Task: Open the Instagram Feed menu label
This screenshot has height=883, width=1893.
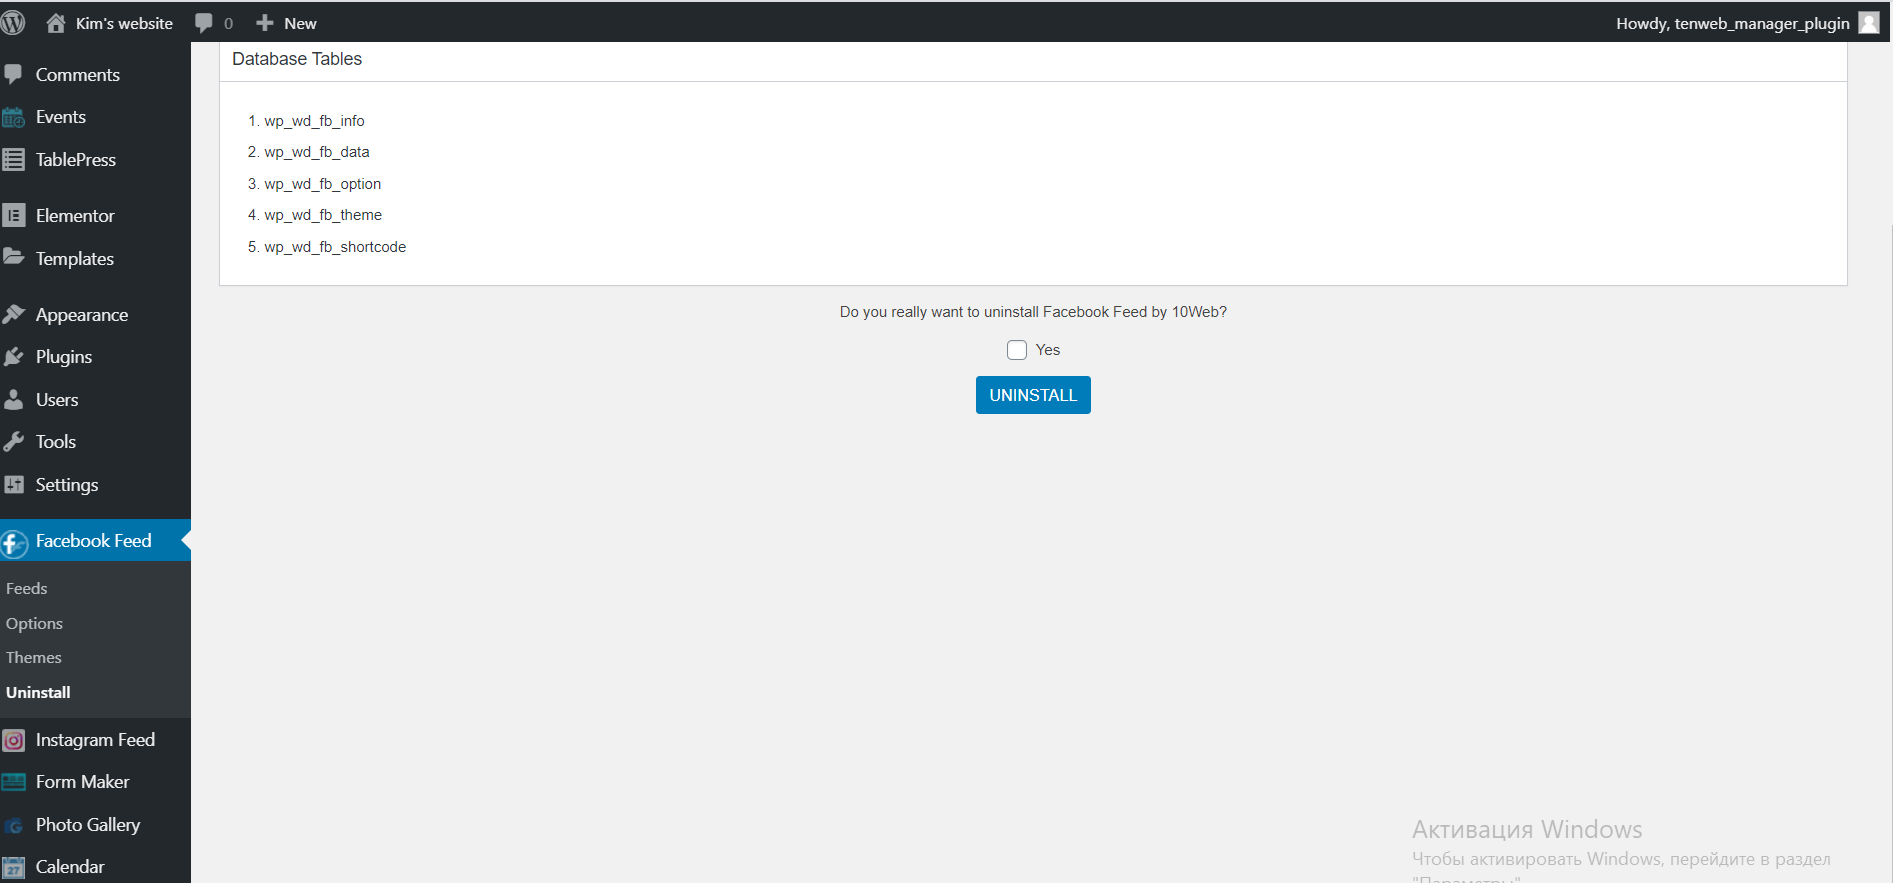Action: coord(95,740)
